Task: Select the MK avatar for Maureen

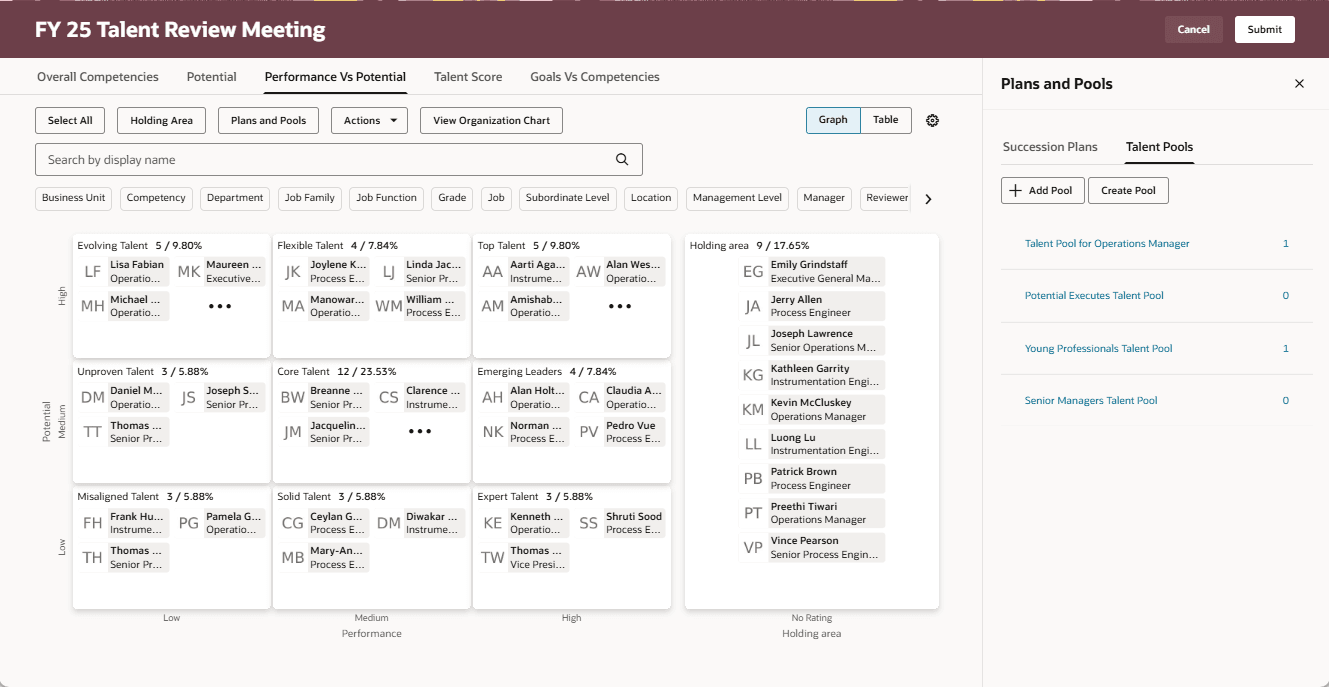Action: click(x=189, y=272)
